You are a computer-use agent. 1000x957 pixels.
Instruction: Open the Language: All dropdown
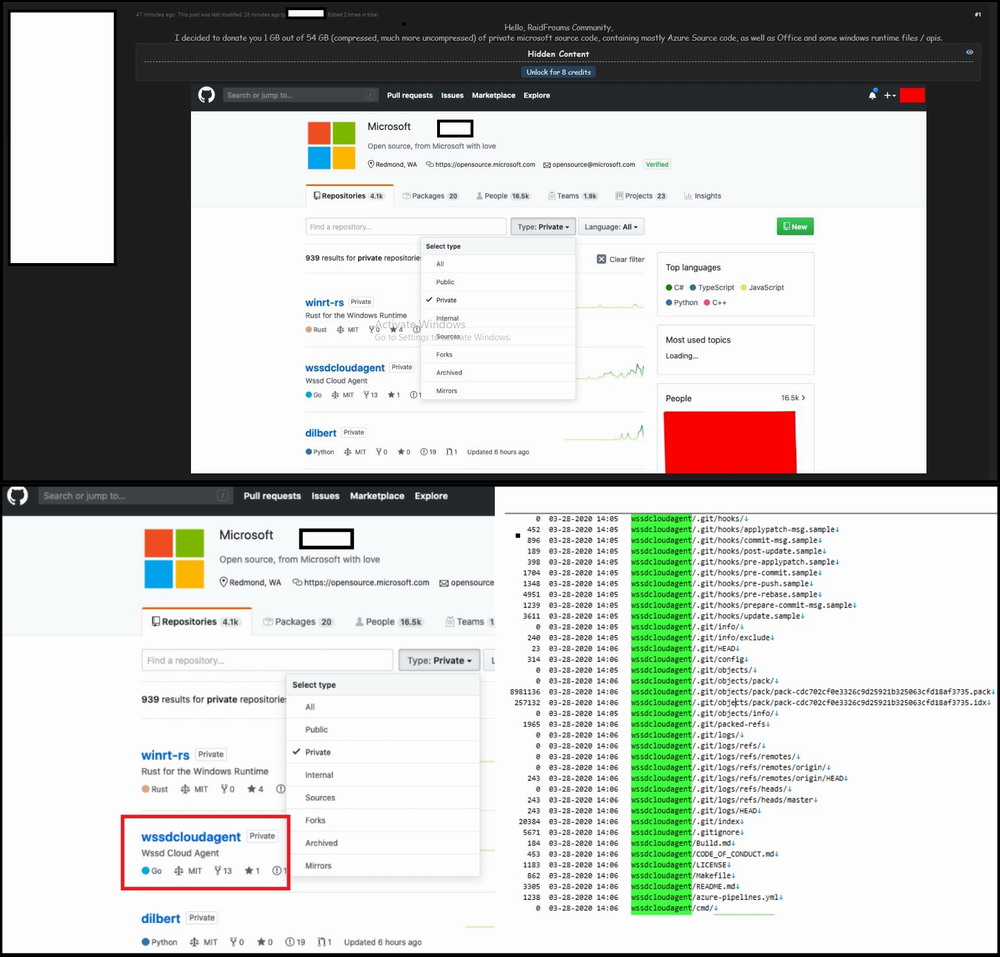click(611, 227)
